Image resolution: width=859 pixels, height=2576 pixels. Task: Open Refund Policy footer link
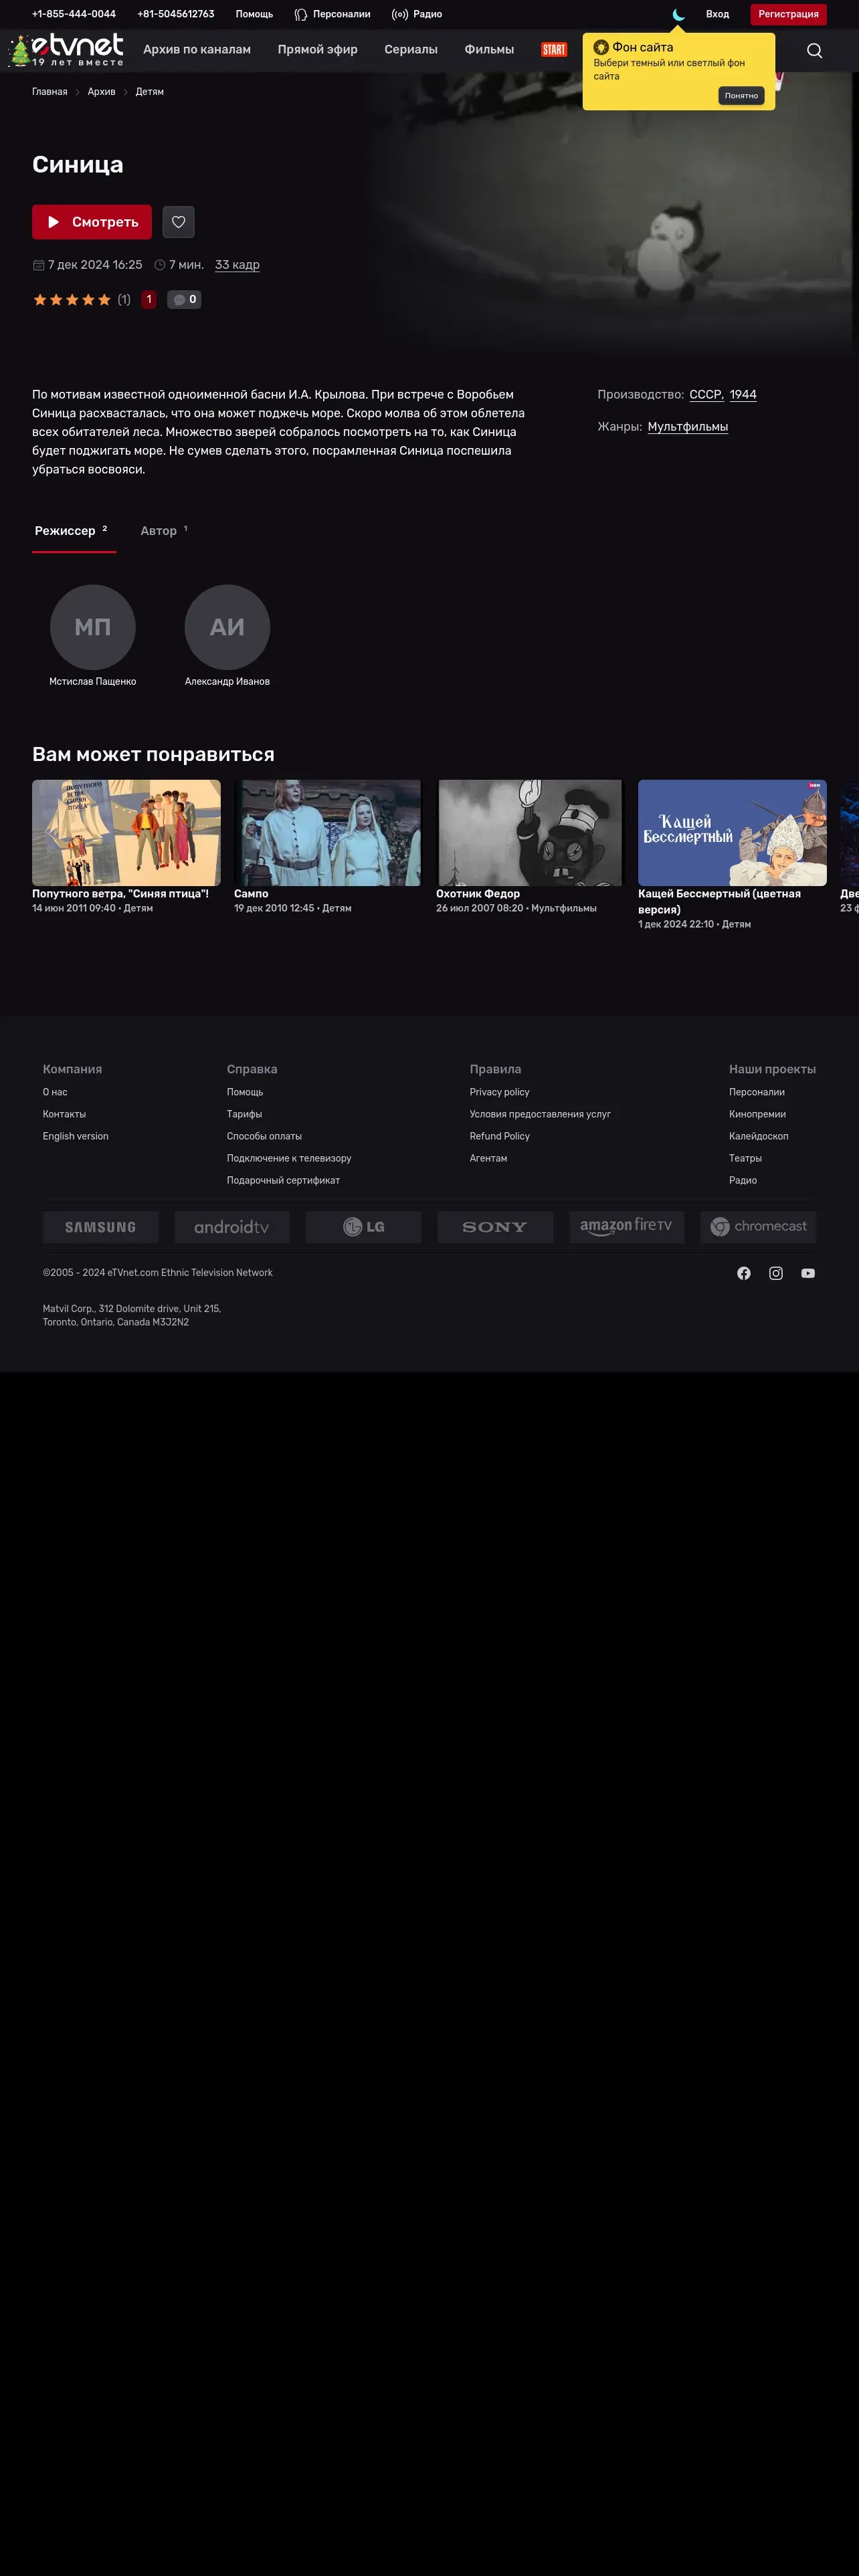pyautogui.click(x=500, y=1136)
